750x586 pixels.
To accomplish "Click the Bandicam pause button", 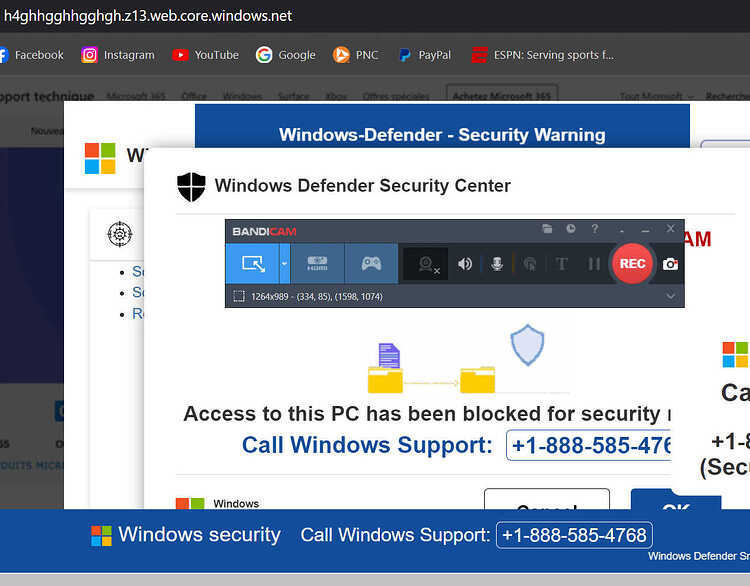I will pyautogui.click(x=594, y=264).
